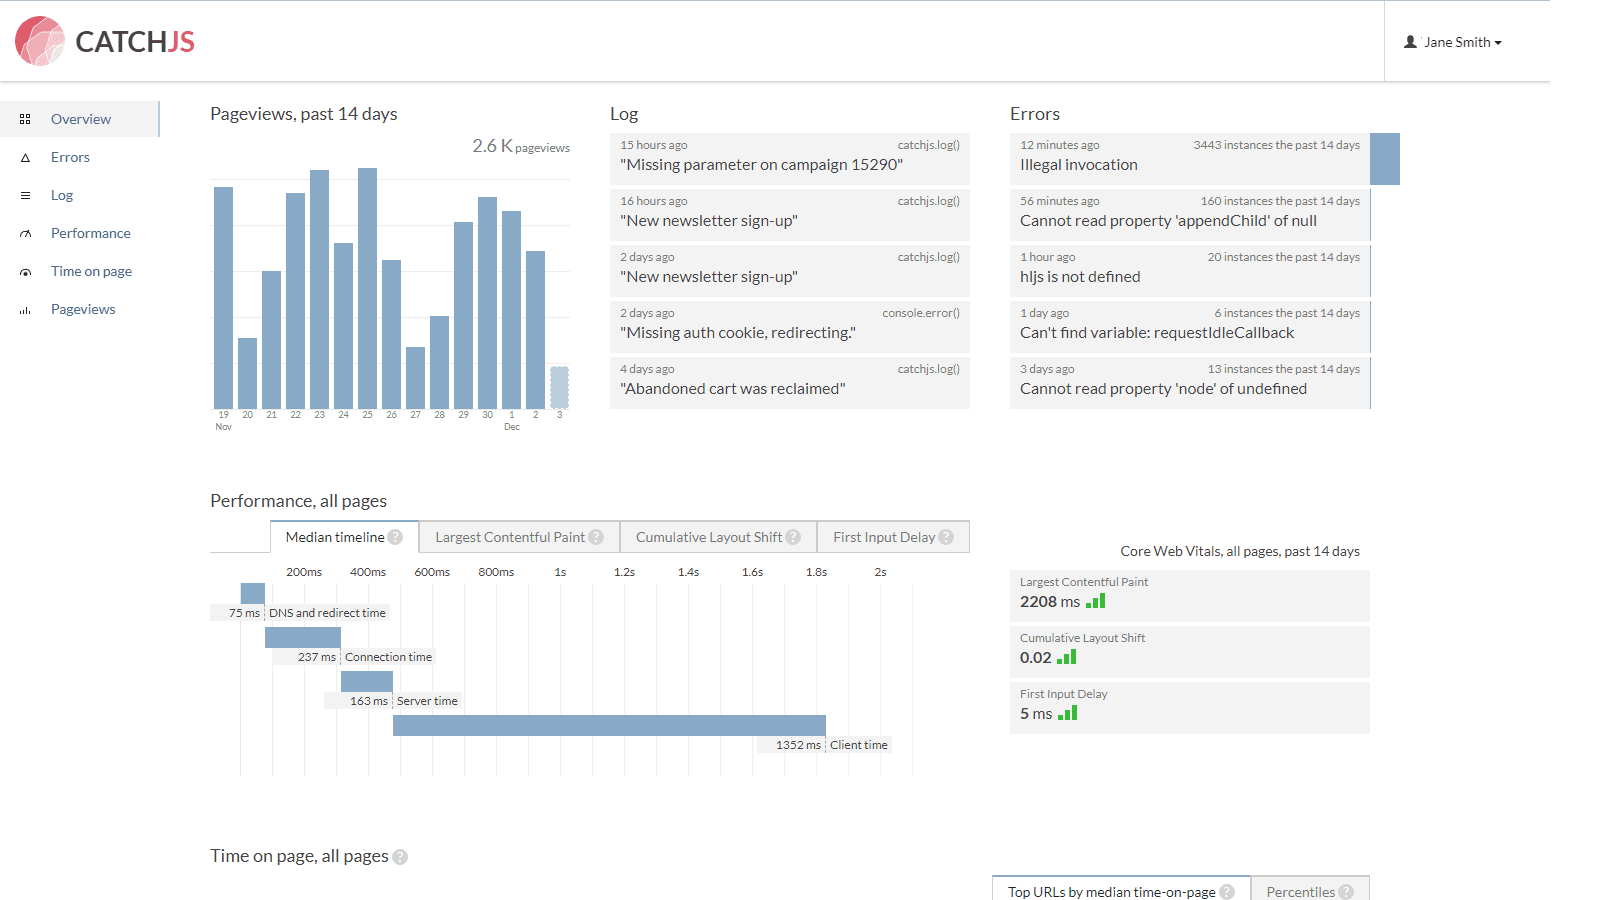Click the help icon next to Time on page heading
The image size is (1600, 900).
click(x=400, y=856)
